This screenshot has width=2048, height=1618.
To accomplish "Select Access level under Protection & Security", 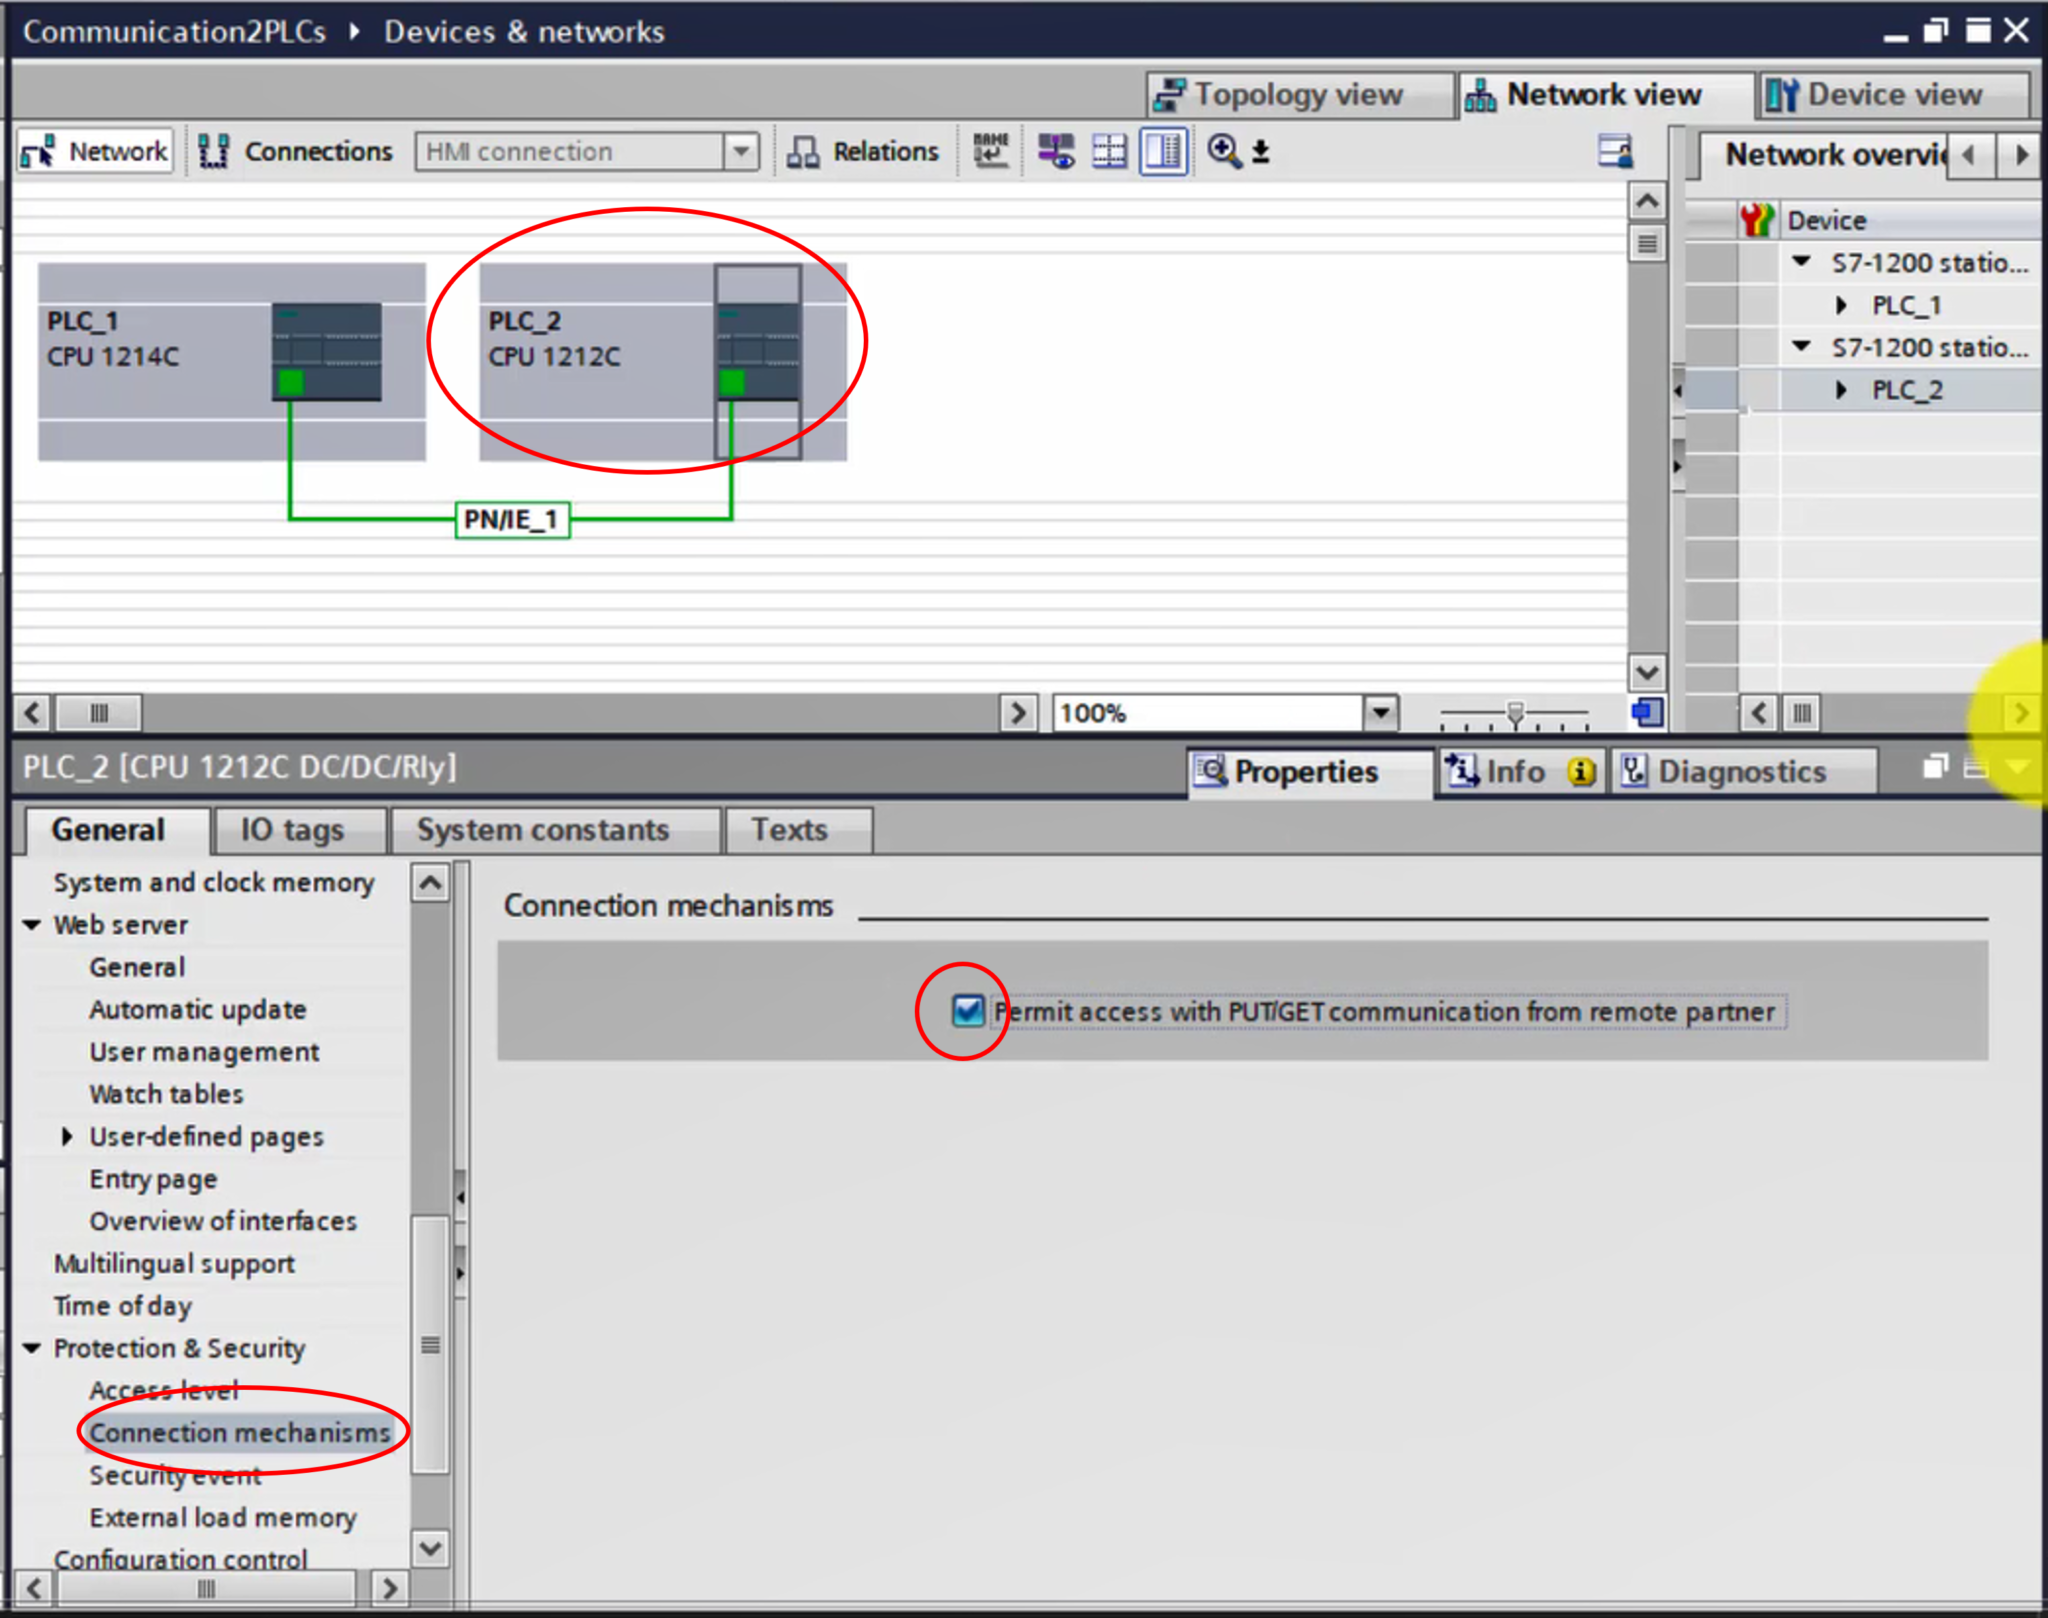I will 163,1389.
